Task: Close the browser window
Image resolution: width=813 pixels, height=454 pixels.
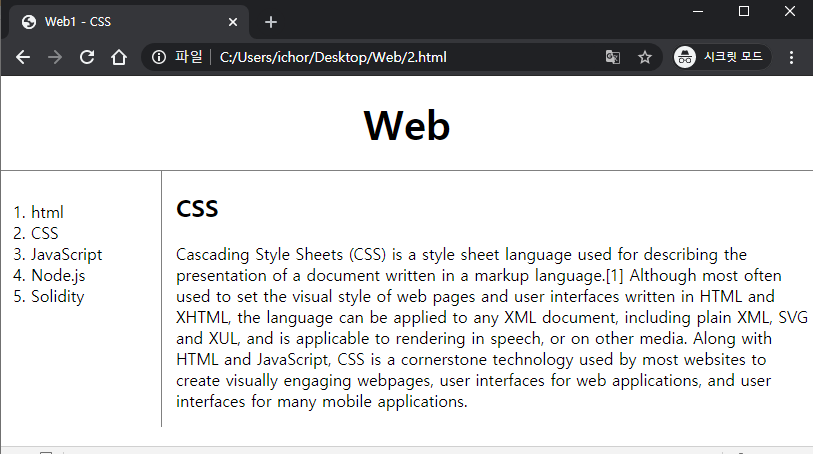Action: pyautogui.click(x=790, y=11)
